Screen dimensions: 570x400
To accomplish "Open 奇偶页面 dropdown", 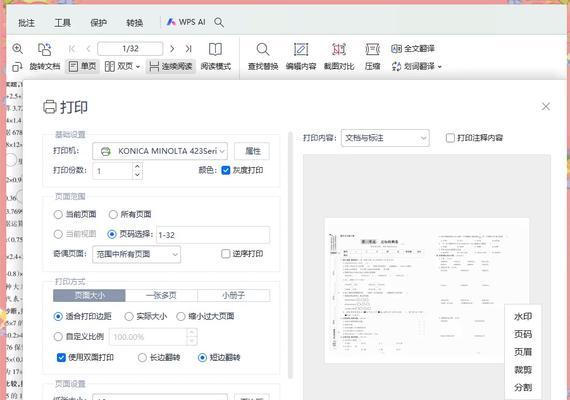I will [136, 254].
